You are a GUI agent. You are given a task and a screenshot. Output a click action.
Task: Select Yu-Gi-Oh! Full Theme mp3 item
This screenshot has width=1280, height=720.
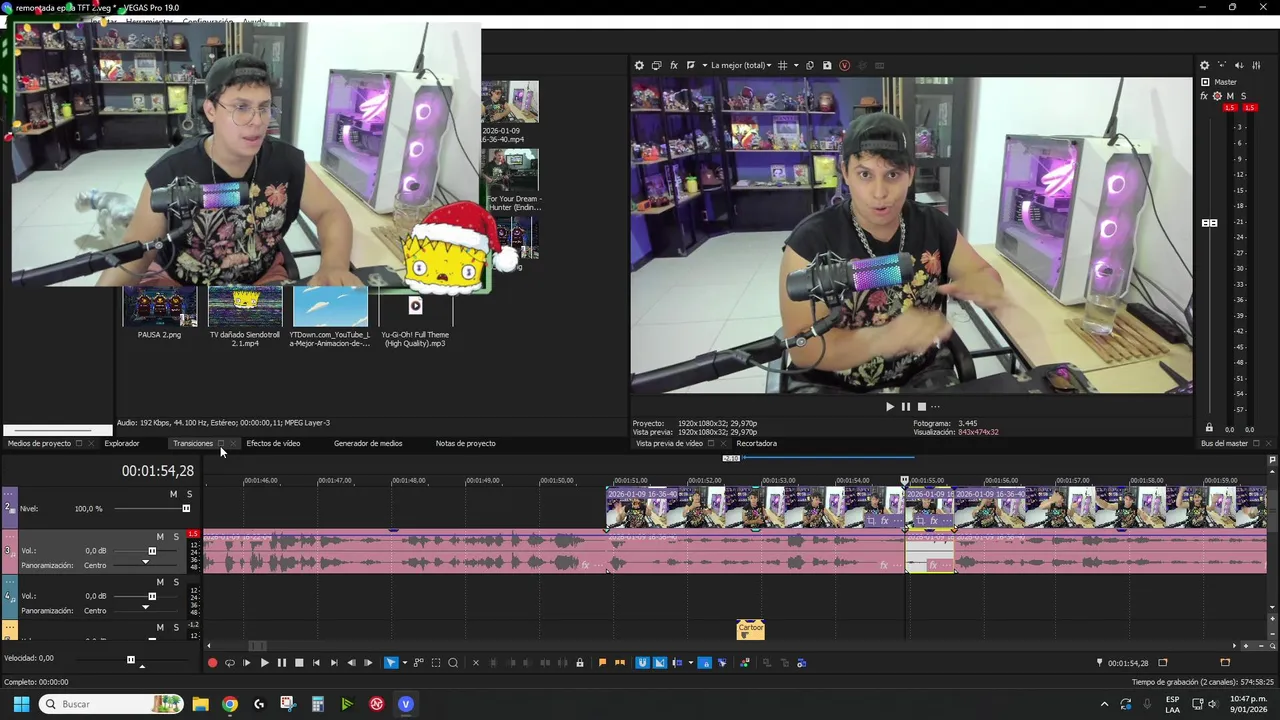click(x=415, y=306)
